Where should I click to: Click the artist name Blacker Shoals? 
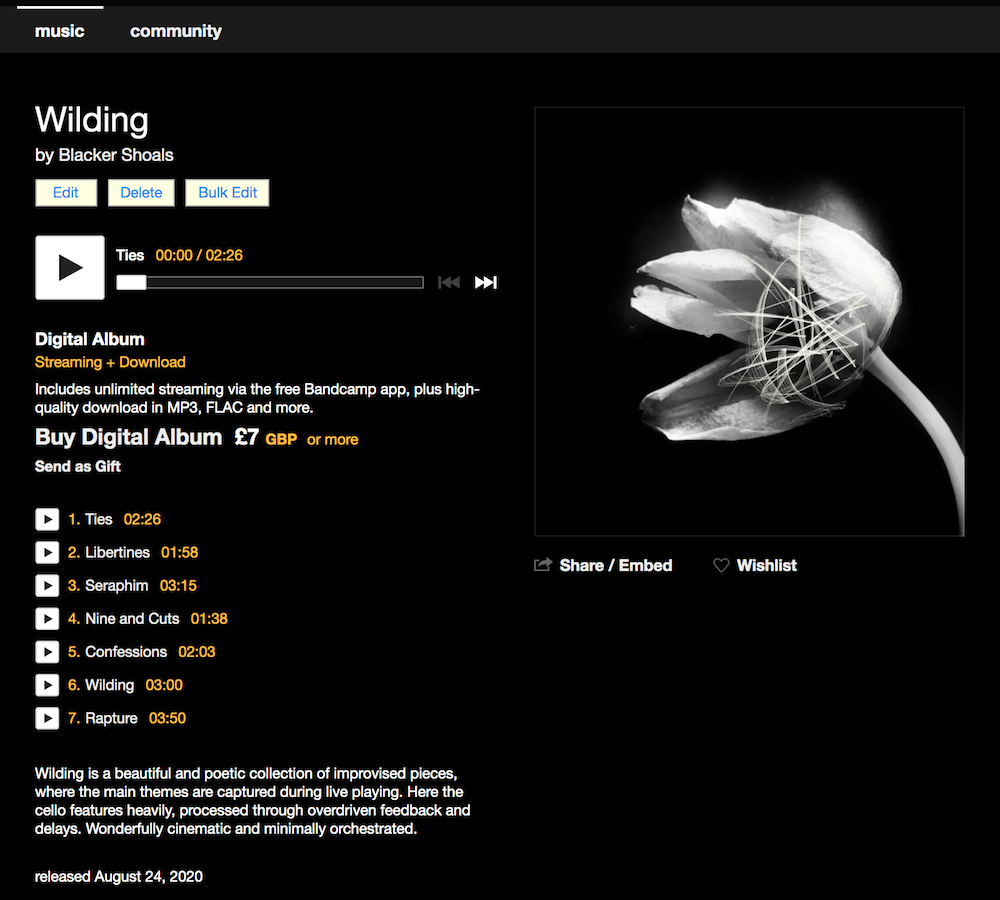coord(116,155)
